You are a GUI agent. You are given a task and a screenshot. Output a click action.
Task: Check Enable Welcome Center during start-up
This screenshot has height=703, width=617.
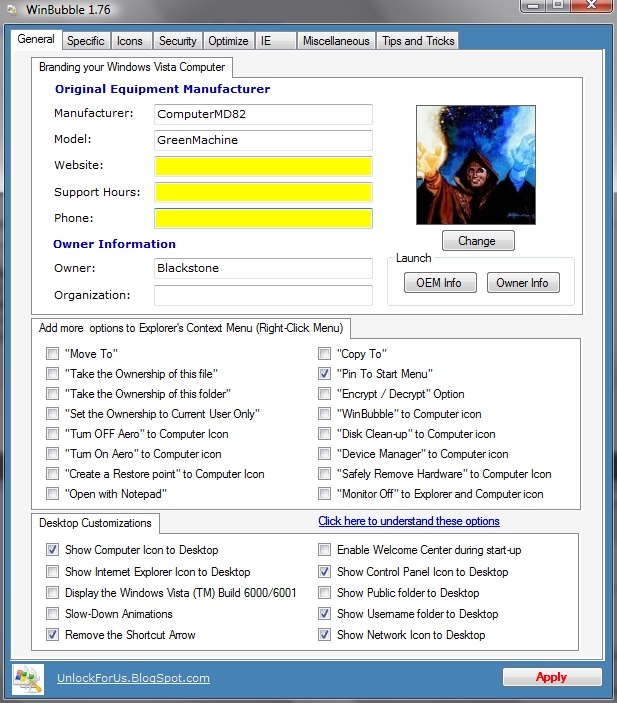click(324, 550)
